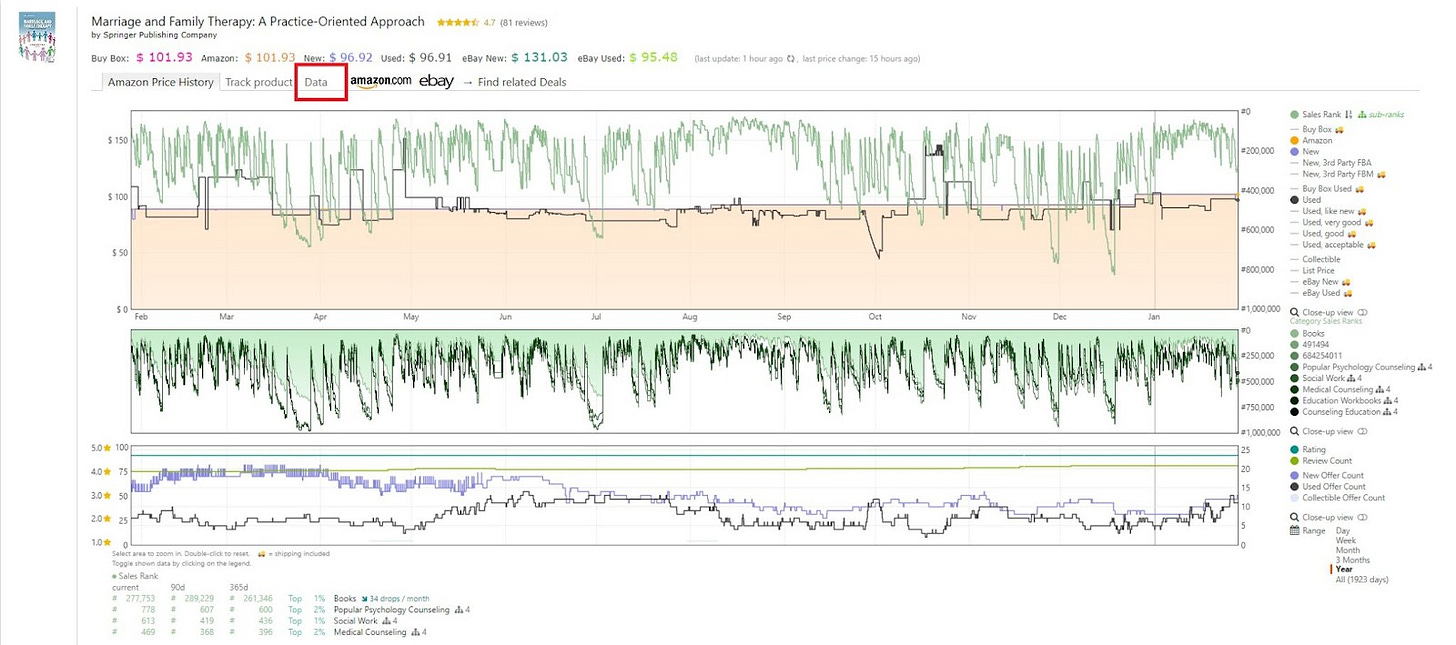The height and width of the screenshot is (645, 1456).
Task: Open the ebay logo tab
Action: [x=436, y=81]
